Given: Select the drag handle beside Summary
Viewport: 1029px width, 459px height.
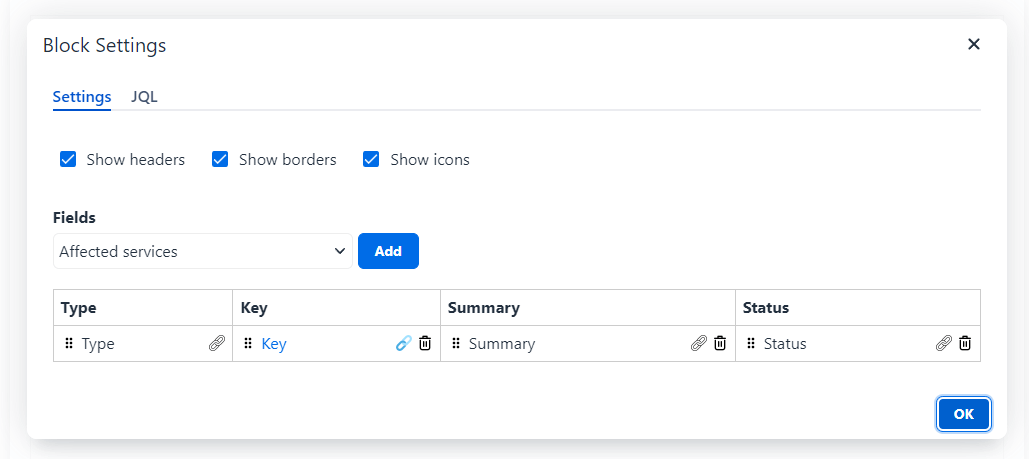Looking at the screenshot, I should click(x=456, y=343).
